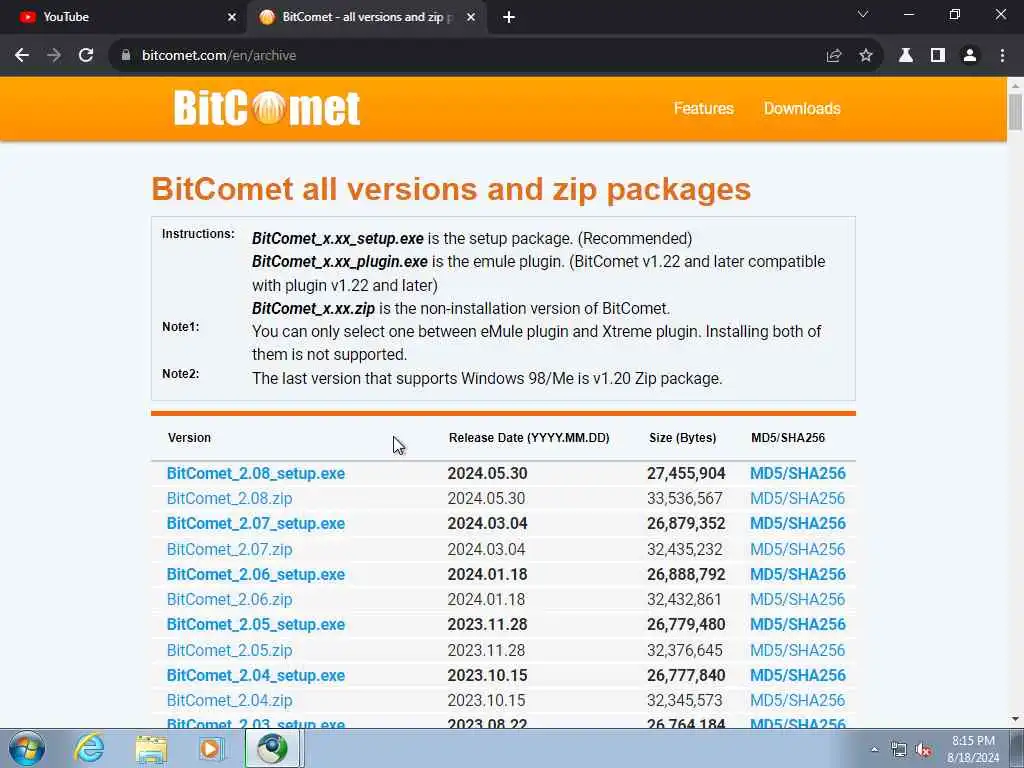1024x768 pixels.
Task: Click the Chrome taskbar button
Action: 272,748
